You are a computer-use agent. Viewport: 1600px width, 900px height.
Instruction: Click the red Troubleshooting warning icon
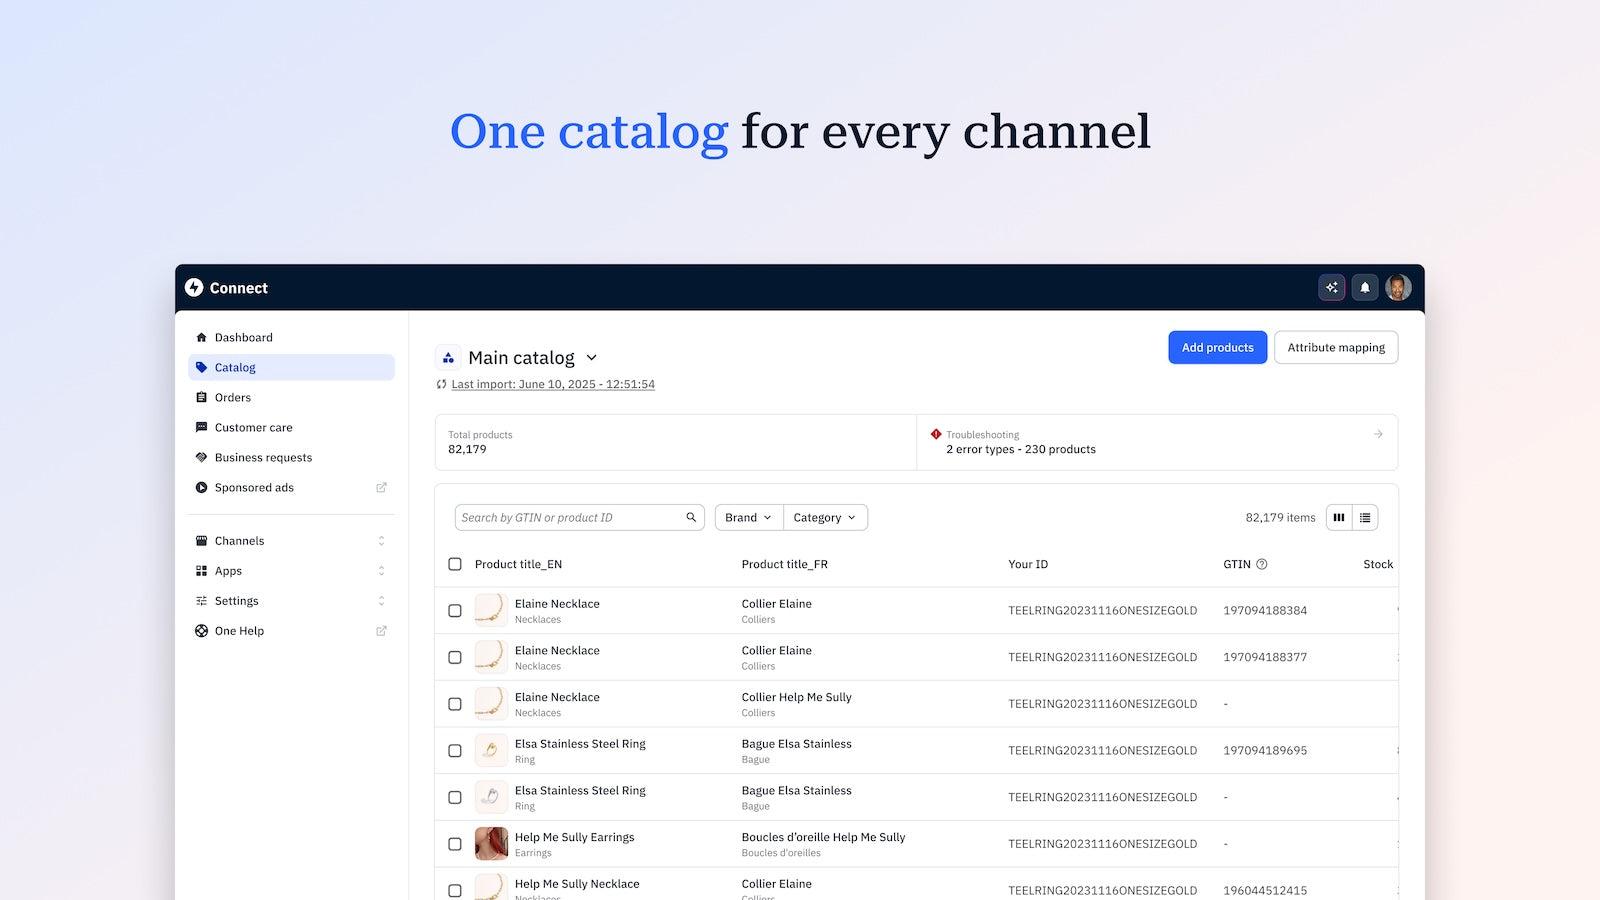936,434
